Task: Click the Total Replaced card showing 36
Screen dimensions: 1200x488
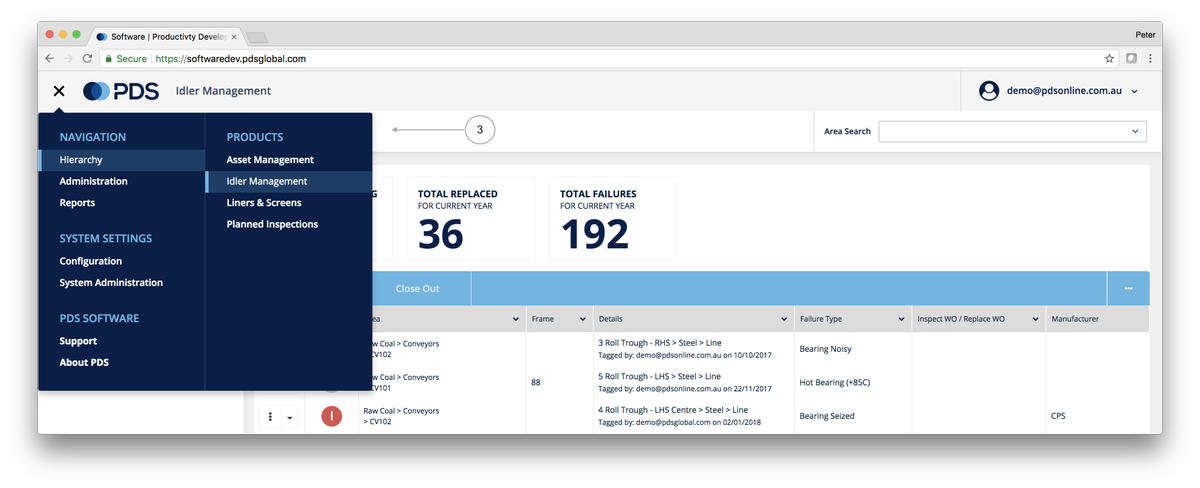Action: click(x=471, y=218)
